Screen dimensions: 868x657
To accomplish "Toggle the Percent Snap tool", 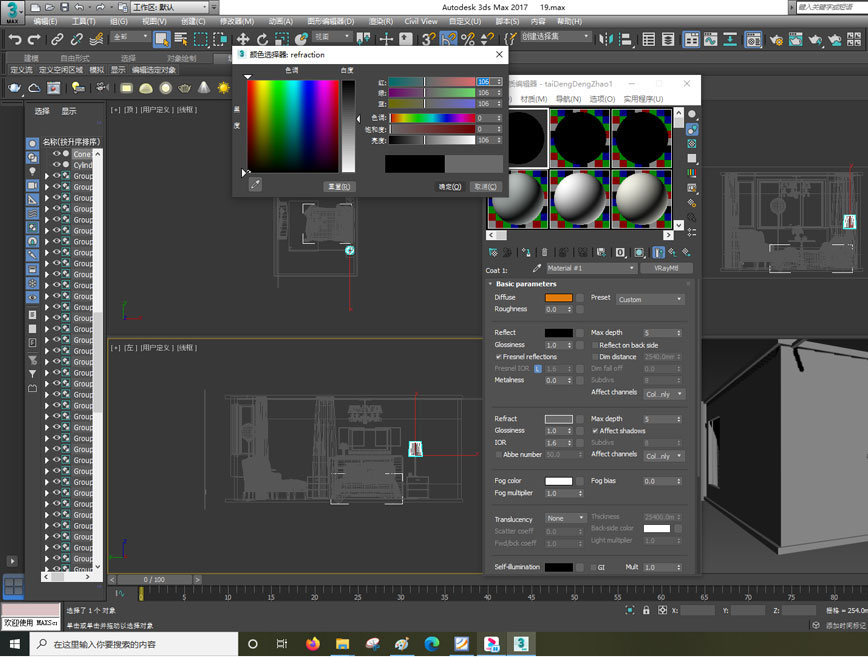I will click(468, 39).
